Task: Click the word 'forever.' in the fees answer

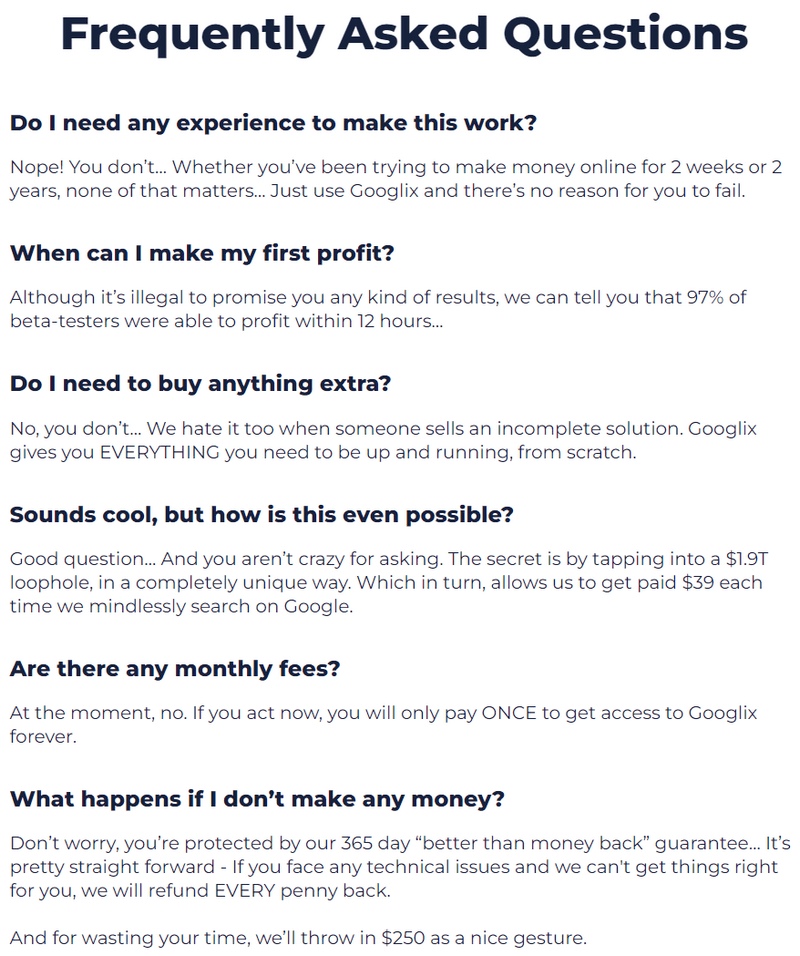Action: [x=43, y=737]
